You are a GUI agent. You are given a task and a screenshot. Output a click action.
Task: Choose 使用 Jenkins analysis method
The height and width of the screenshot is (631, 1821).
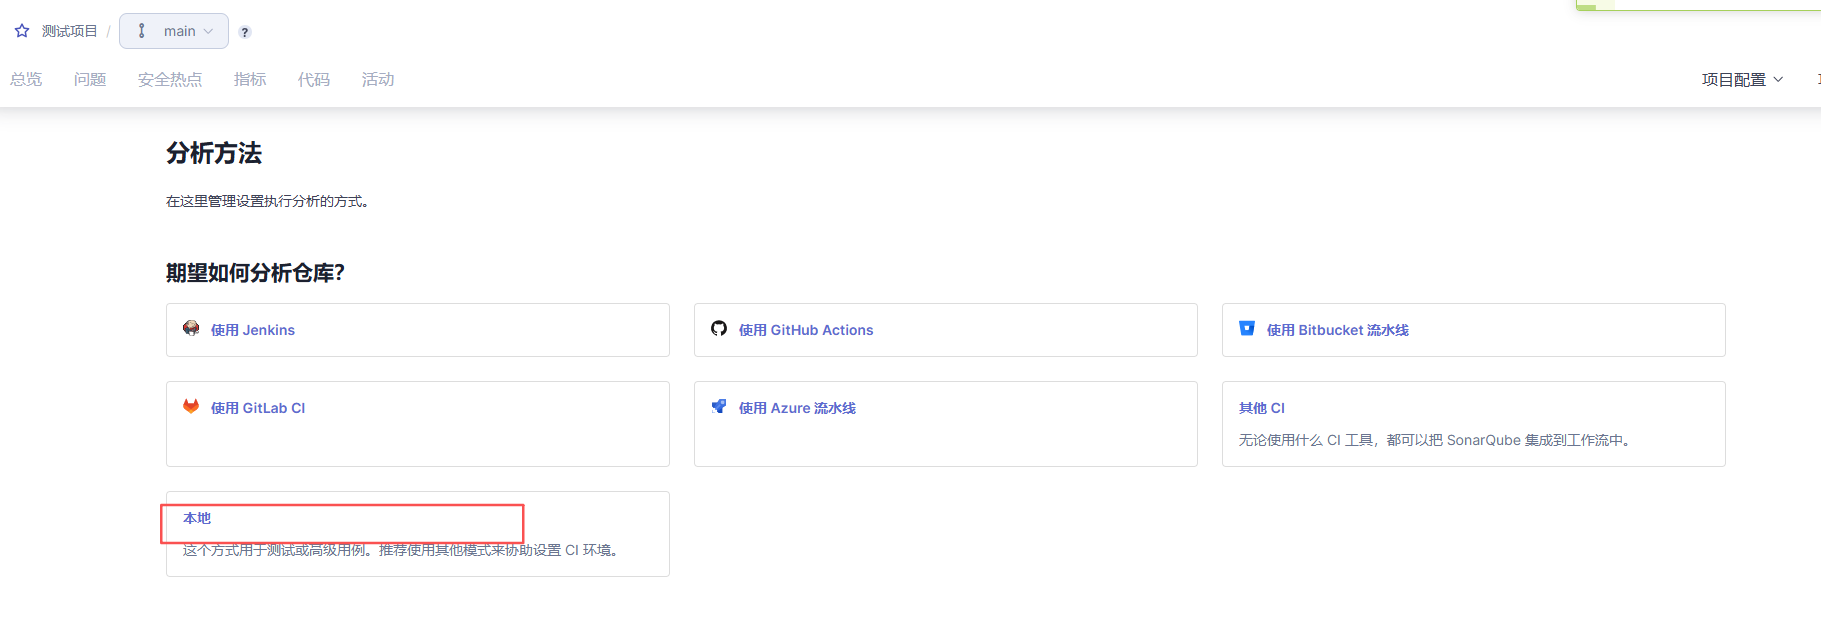pyautogui.click(x=418, y=330)
